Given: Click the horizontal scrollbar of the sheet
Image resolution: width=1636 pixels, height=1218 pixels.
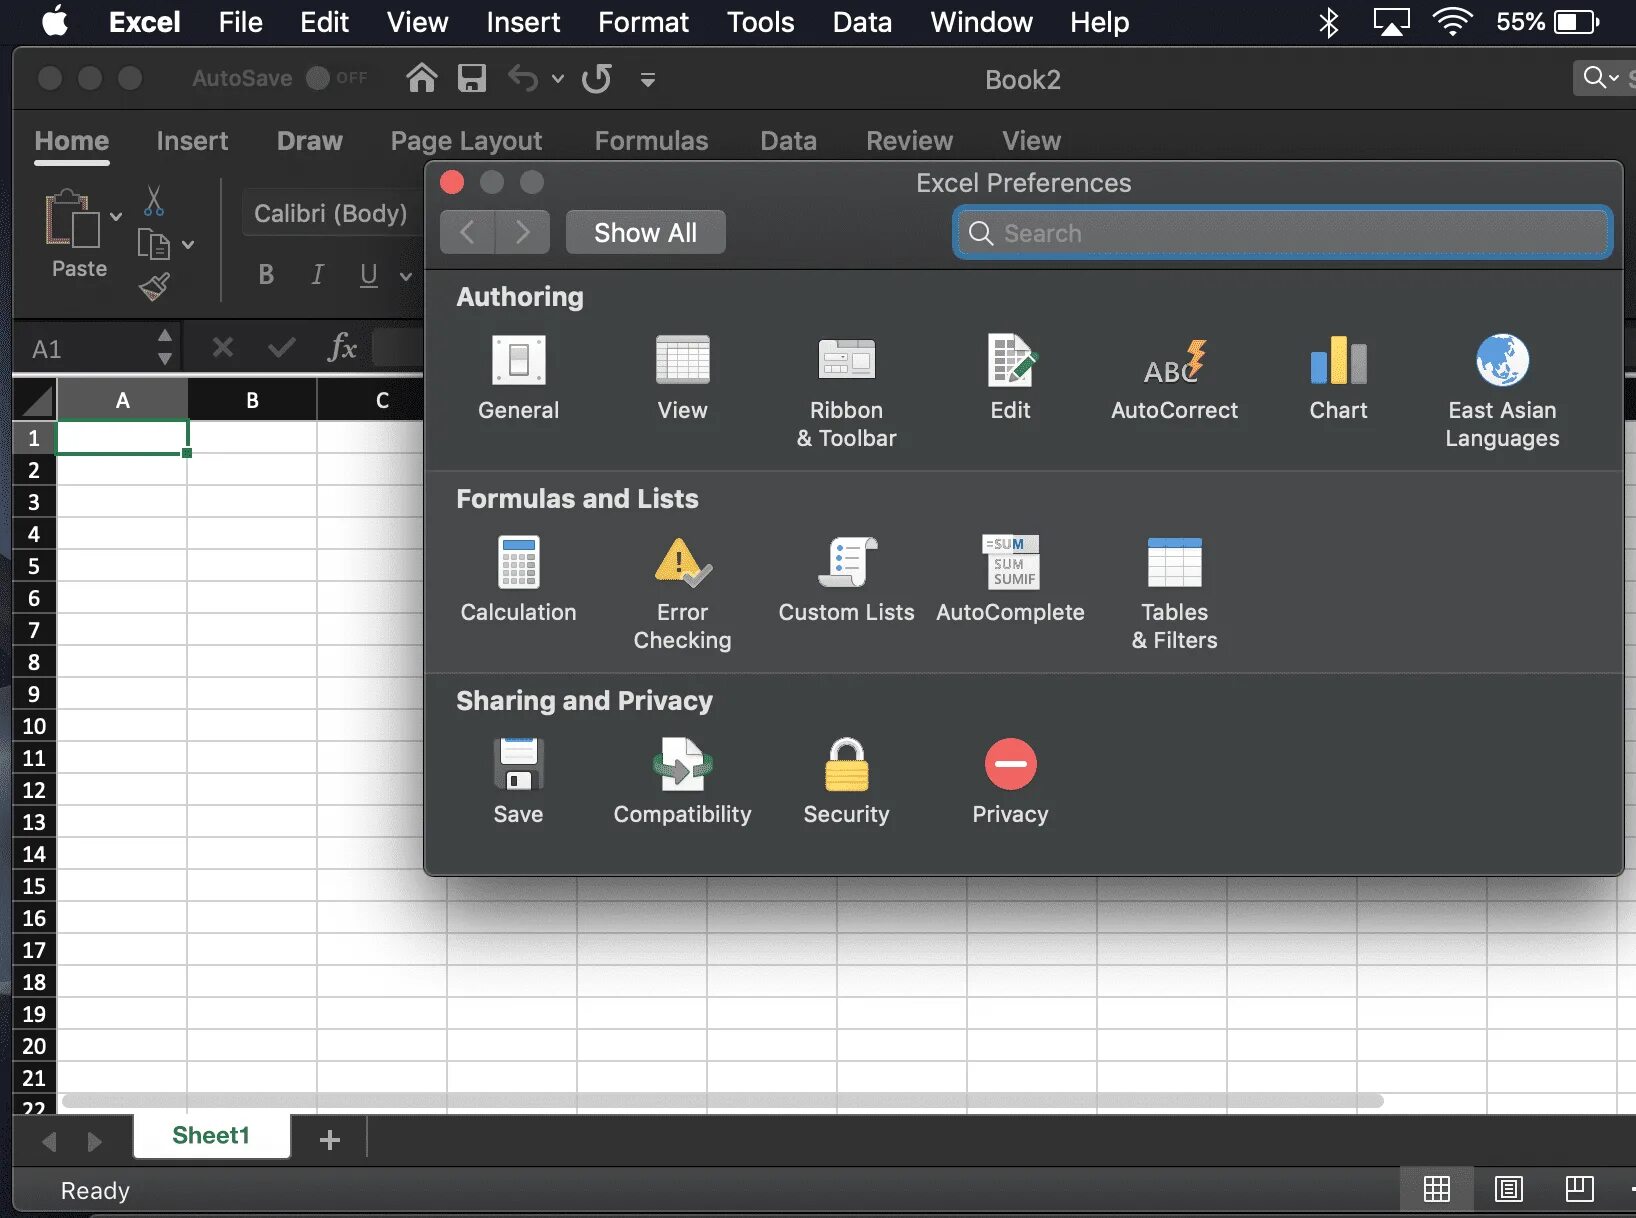Looking at the screenshot, I should (x=722, y=1100).
